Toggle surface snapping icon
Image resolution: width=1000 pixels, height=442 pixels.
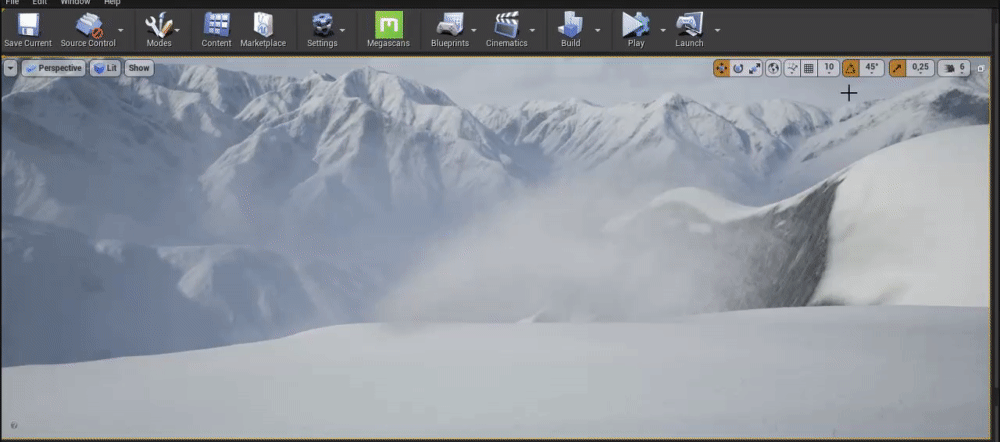pyautogui.click(x=792, y=68)
